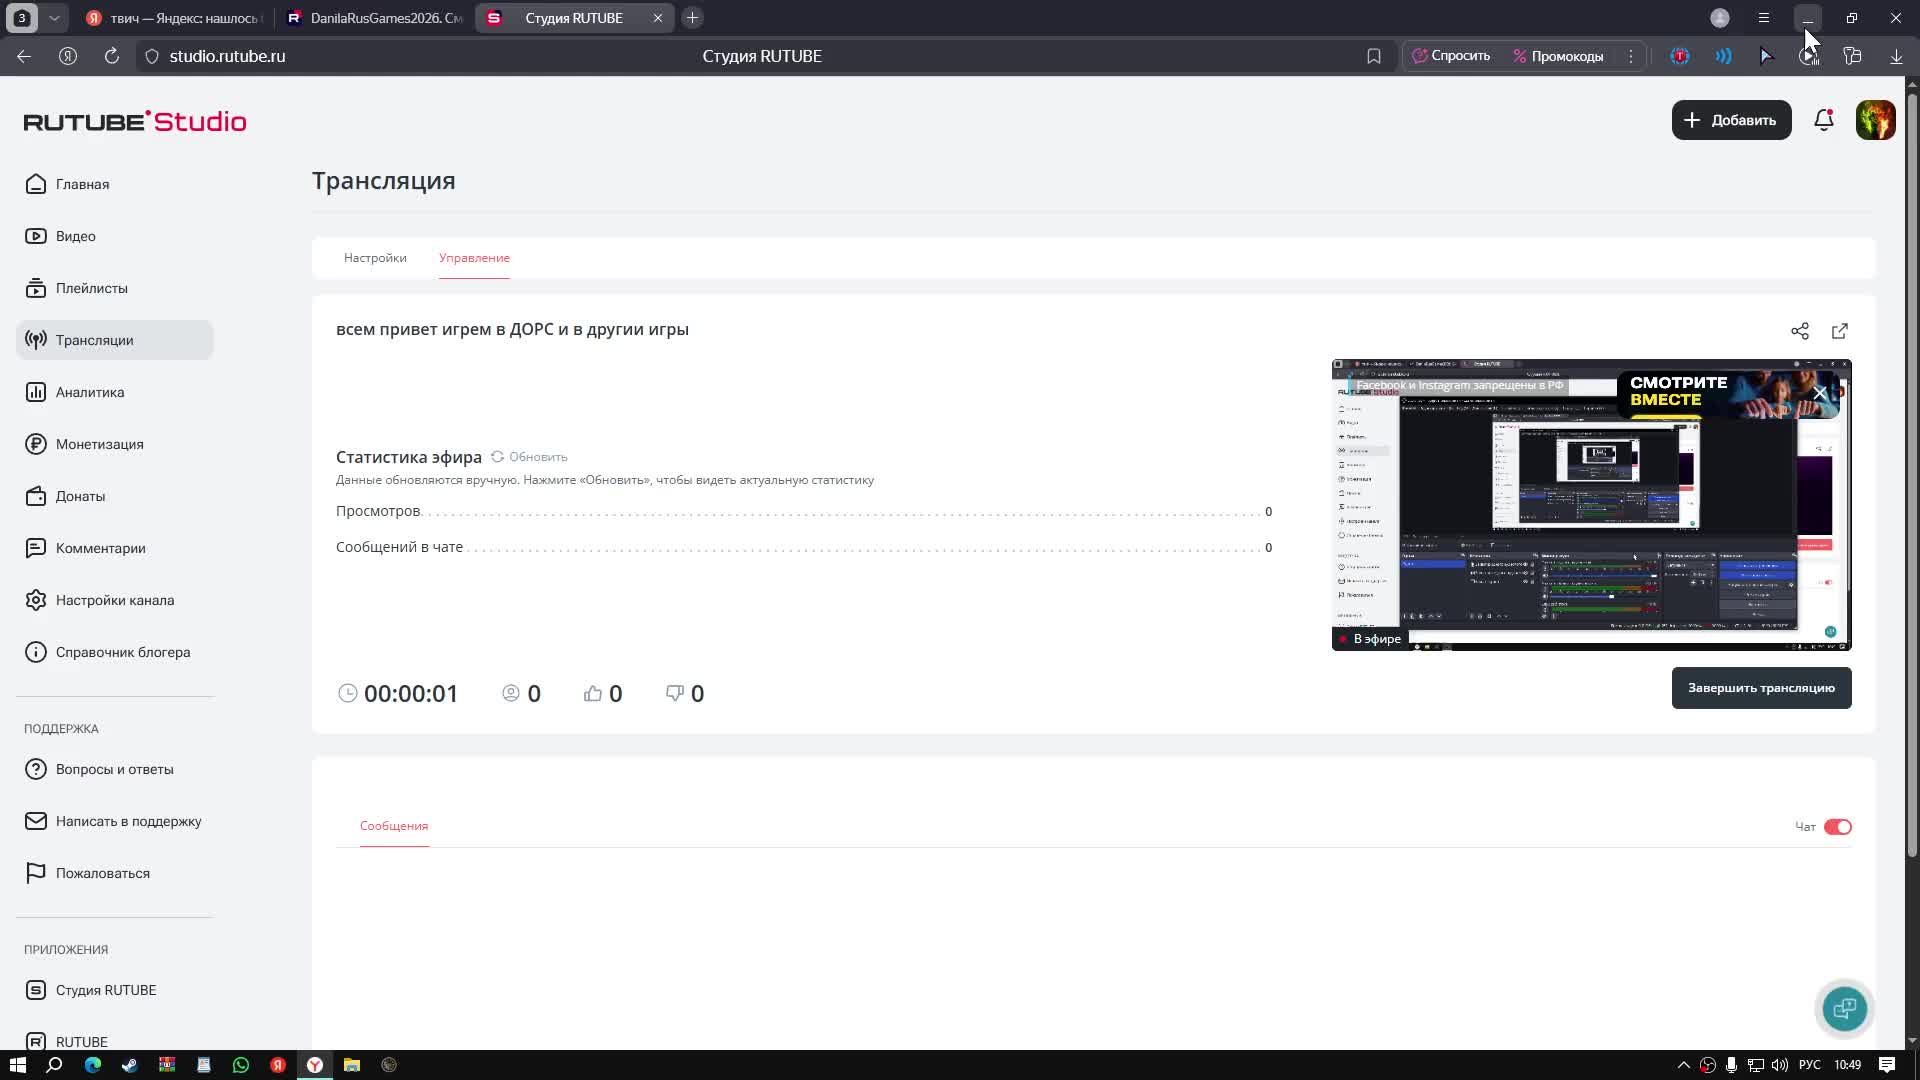The height and width of the screenshot is (1080, 1920).
Task: Open Аналитика in the sidebar
Action: 90,392
